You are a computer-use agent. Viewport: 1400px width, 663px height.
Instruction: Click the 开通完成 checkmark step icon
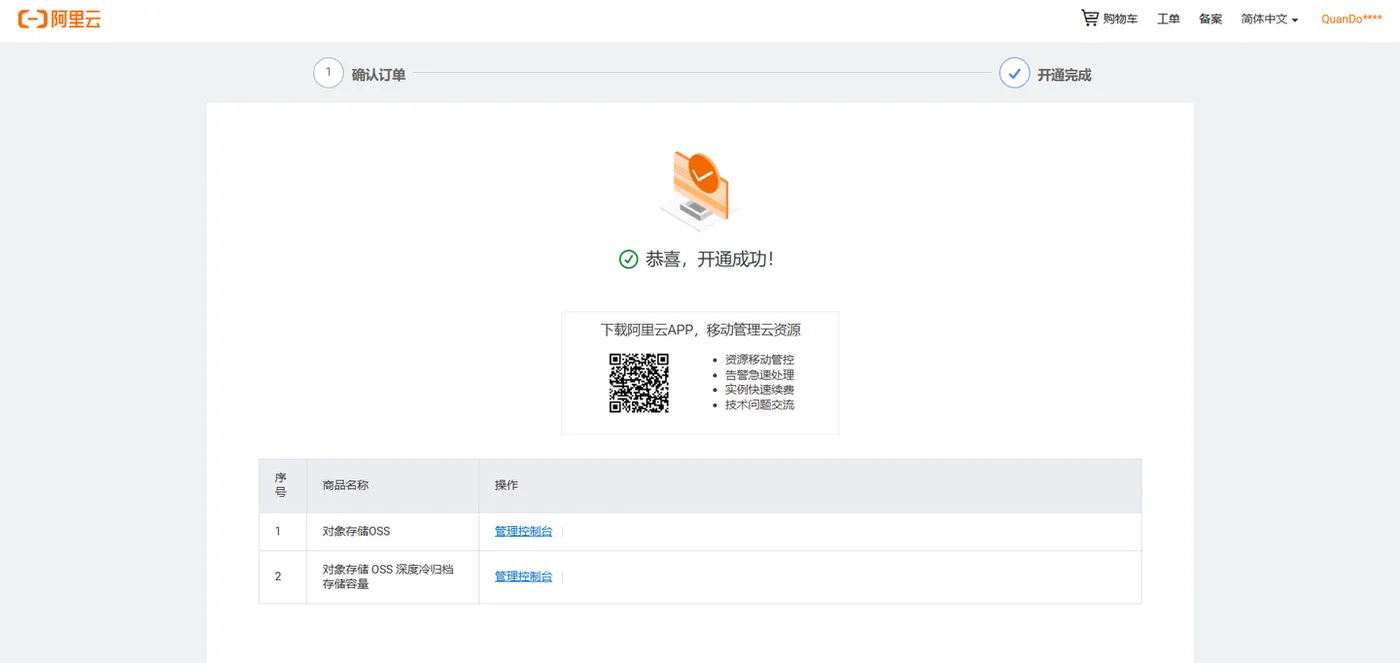tap(1014, 73)
